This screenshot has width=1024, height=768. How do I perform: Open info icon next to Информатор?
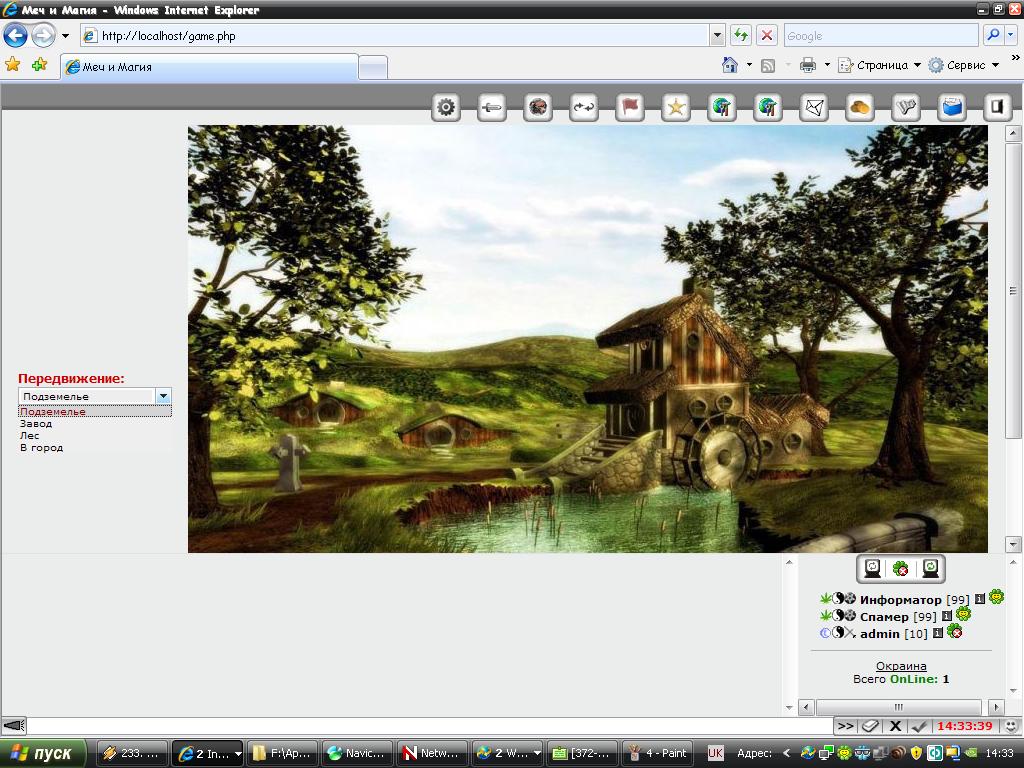tap(980, 599)
